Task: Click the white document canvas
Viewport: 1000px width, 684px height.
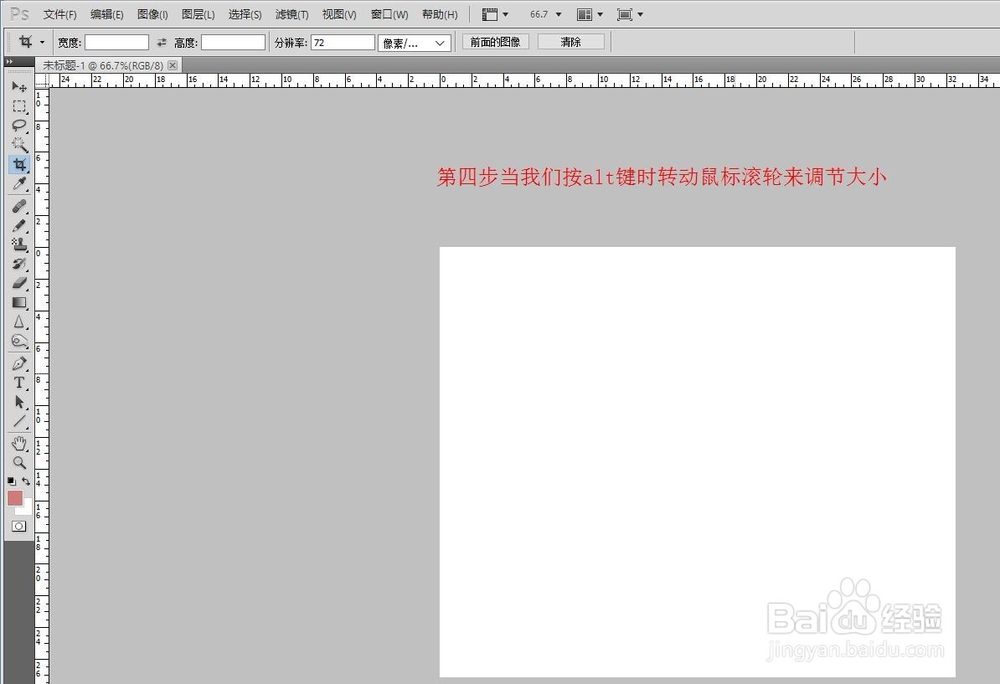Action: coord(697,462)
